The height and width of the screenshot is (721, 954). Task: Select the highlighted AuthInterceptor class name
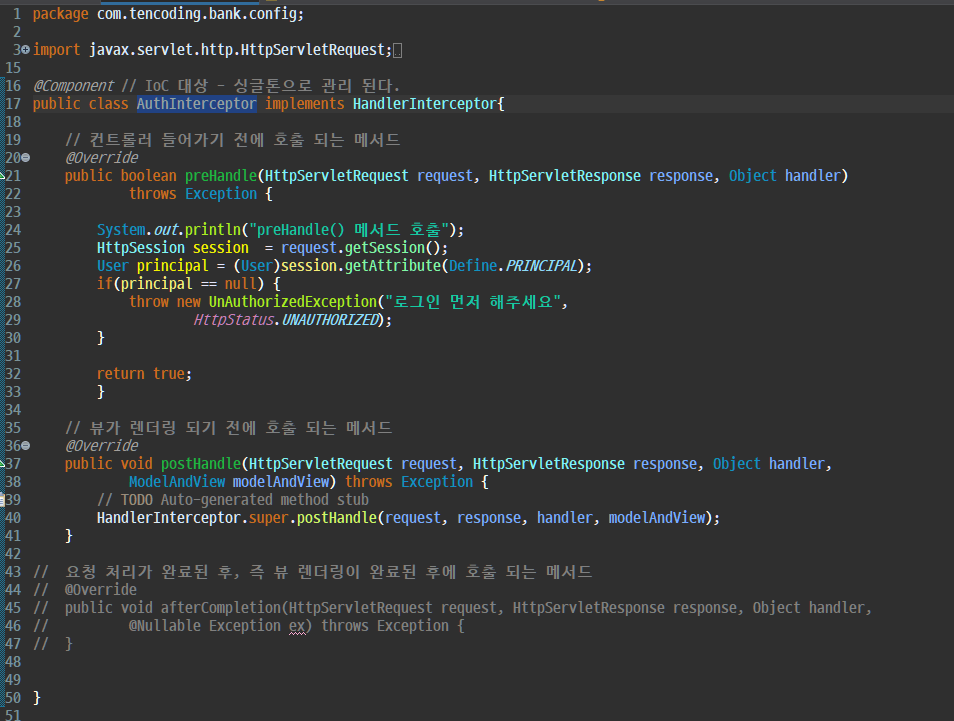[x=197, y=104]
